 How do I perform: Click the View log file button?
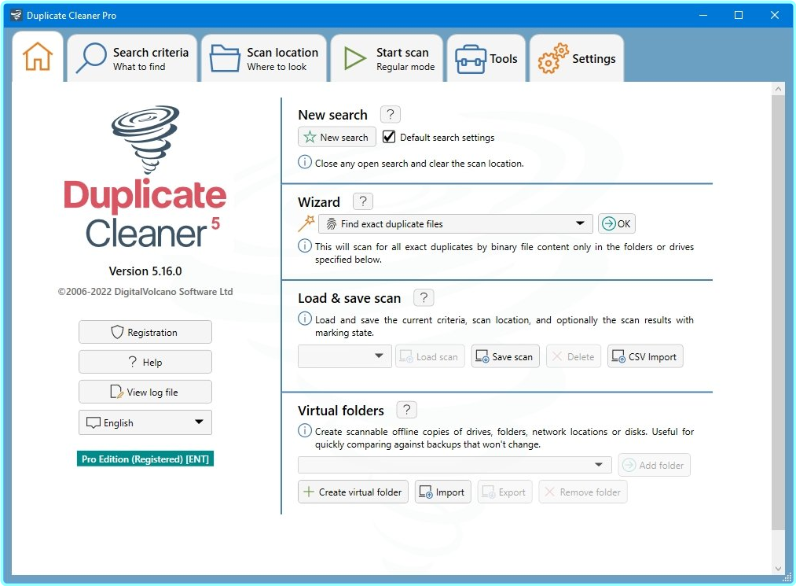coord(145,392)
